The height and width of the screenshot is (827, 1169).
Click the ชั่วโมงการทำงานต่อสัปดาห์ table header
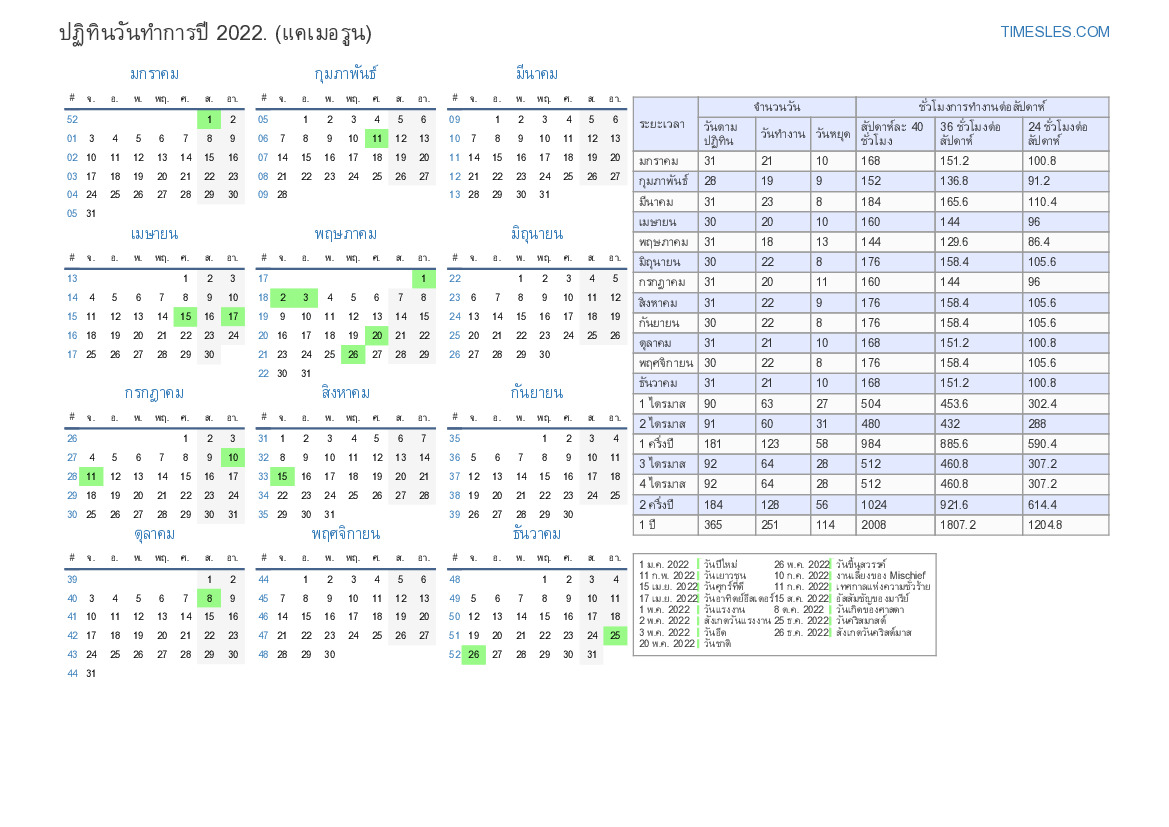coord(982,107)
